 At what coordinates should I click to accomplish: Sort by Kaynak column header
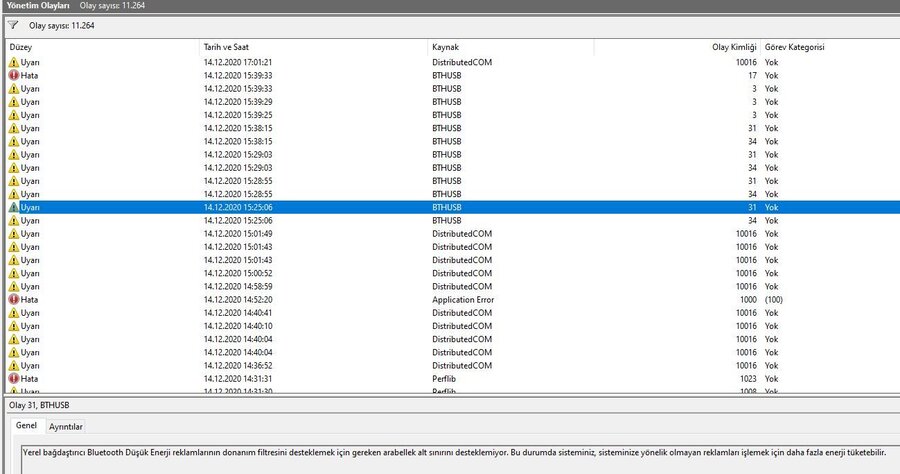point(445,47)
